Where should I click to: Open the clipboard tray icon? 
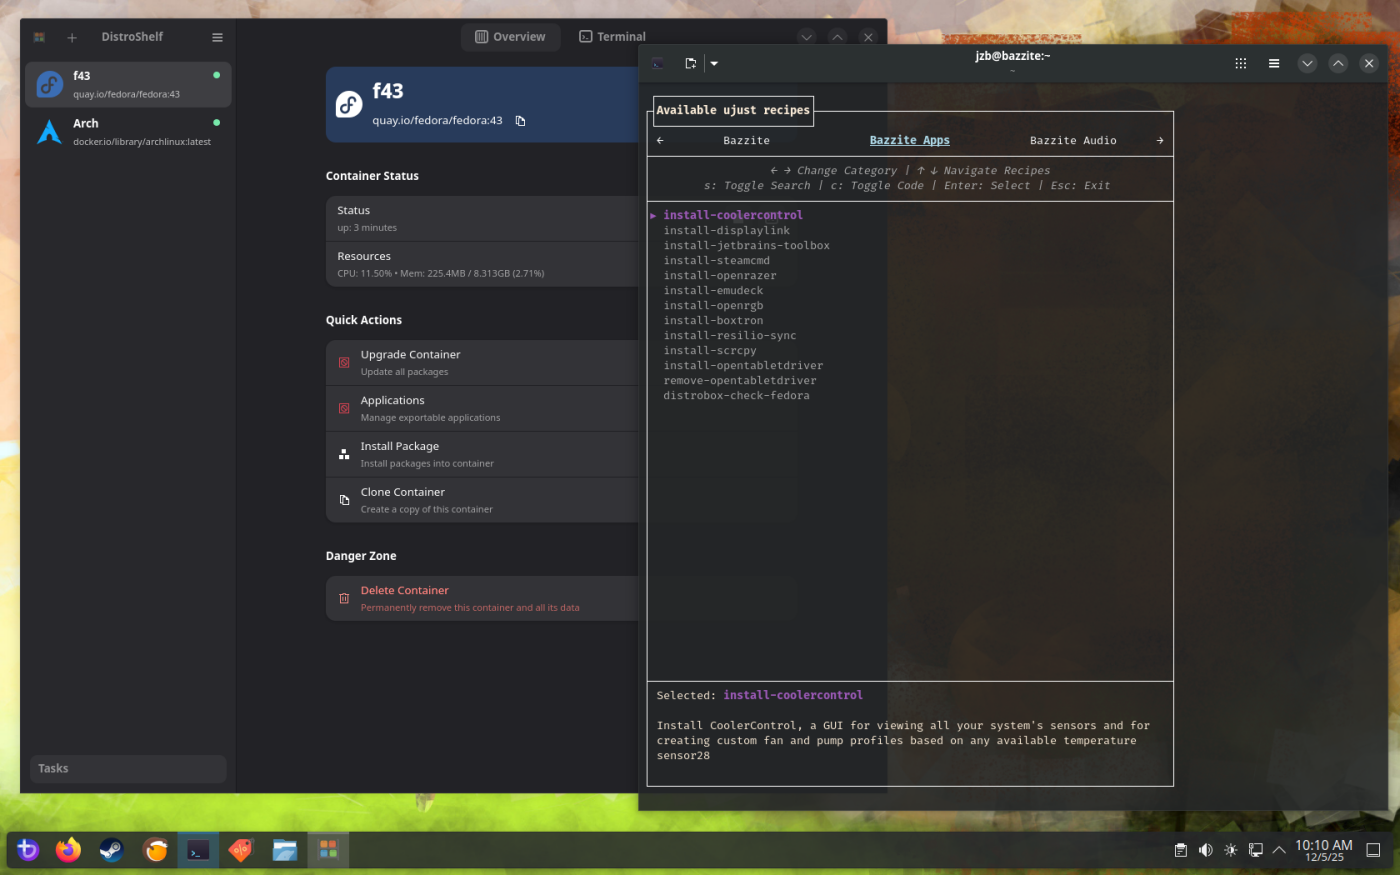(x=1180, y=850)
